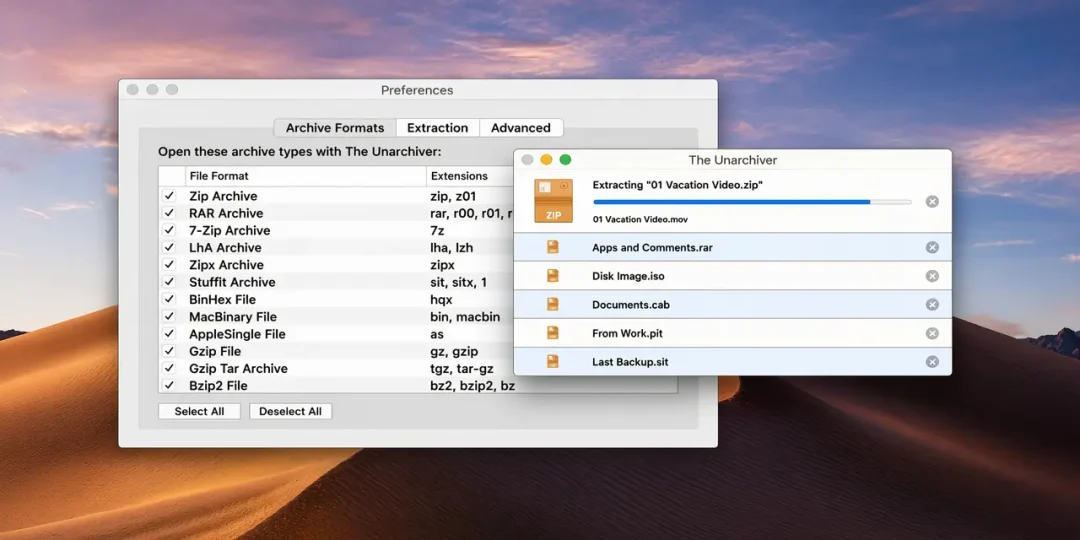
Task: Remove Apps and Comments.rar from queue
Action: pos(932,247)
